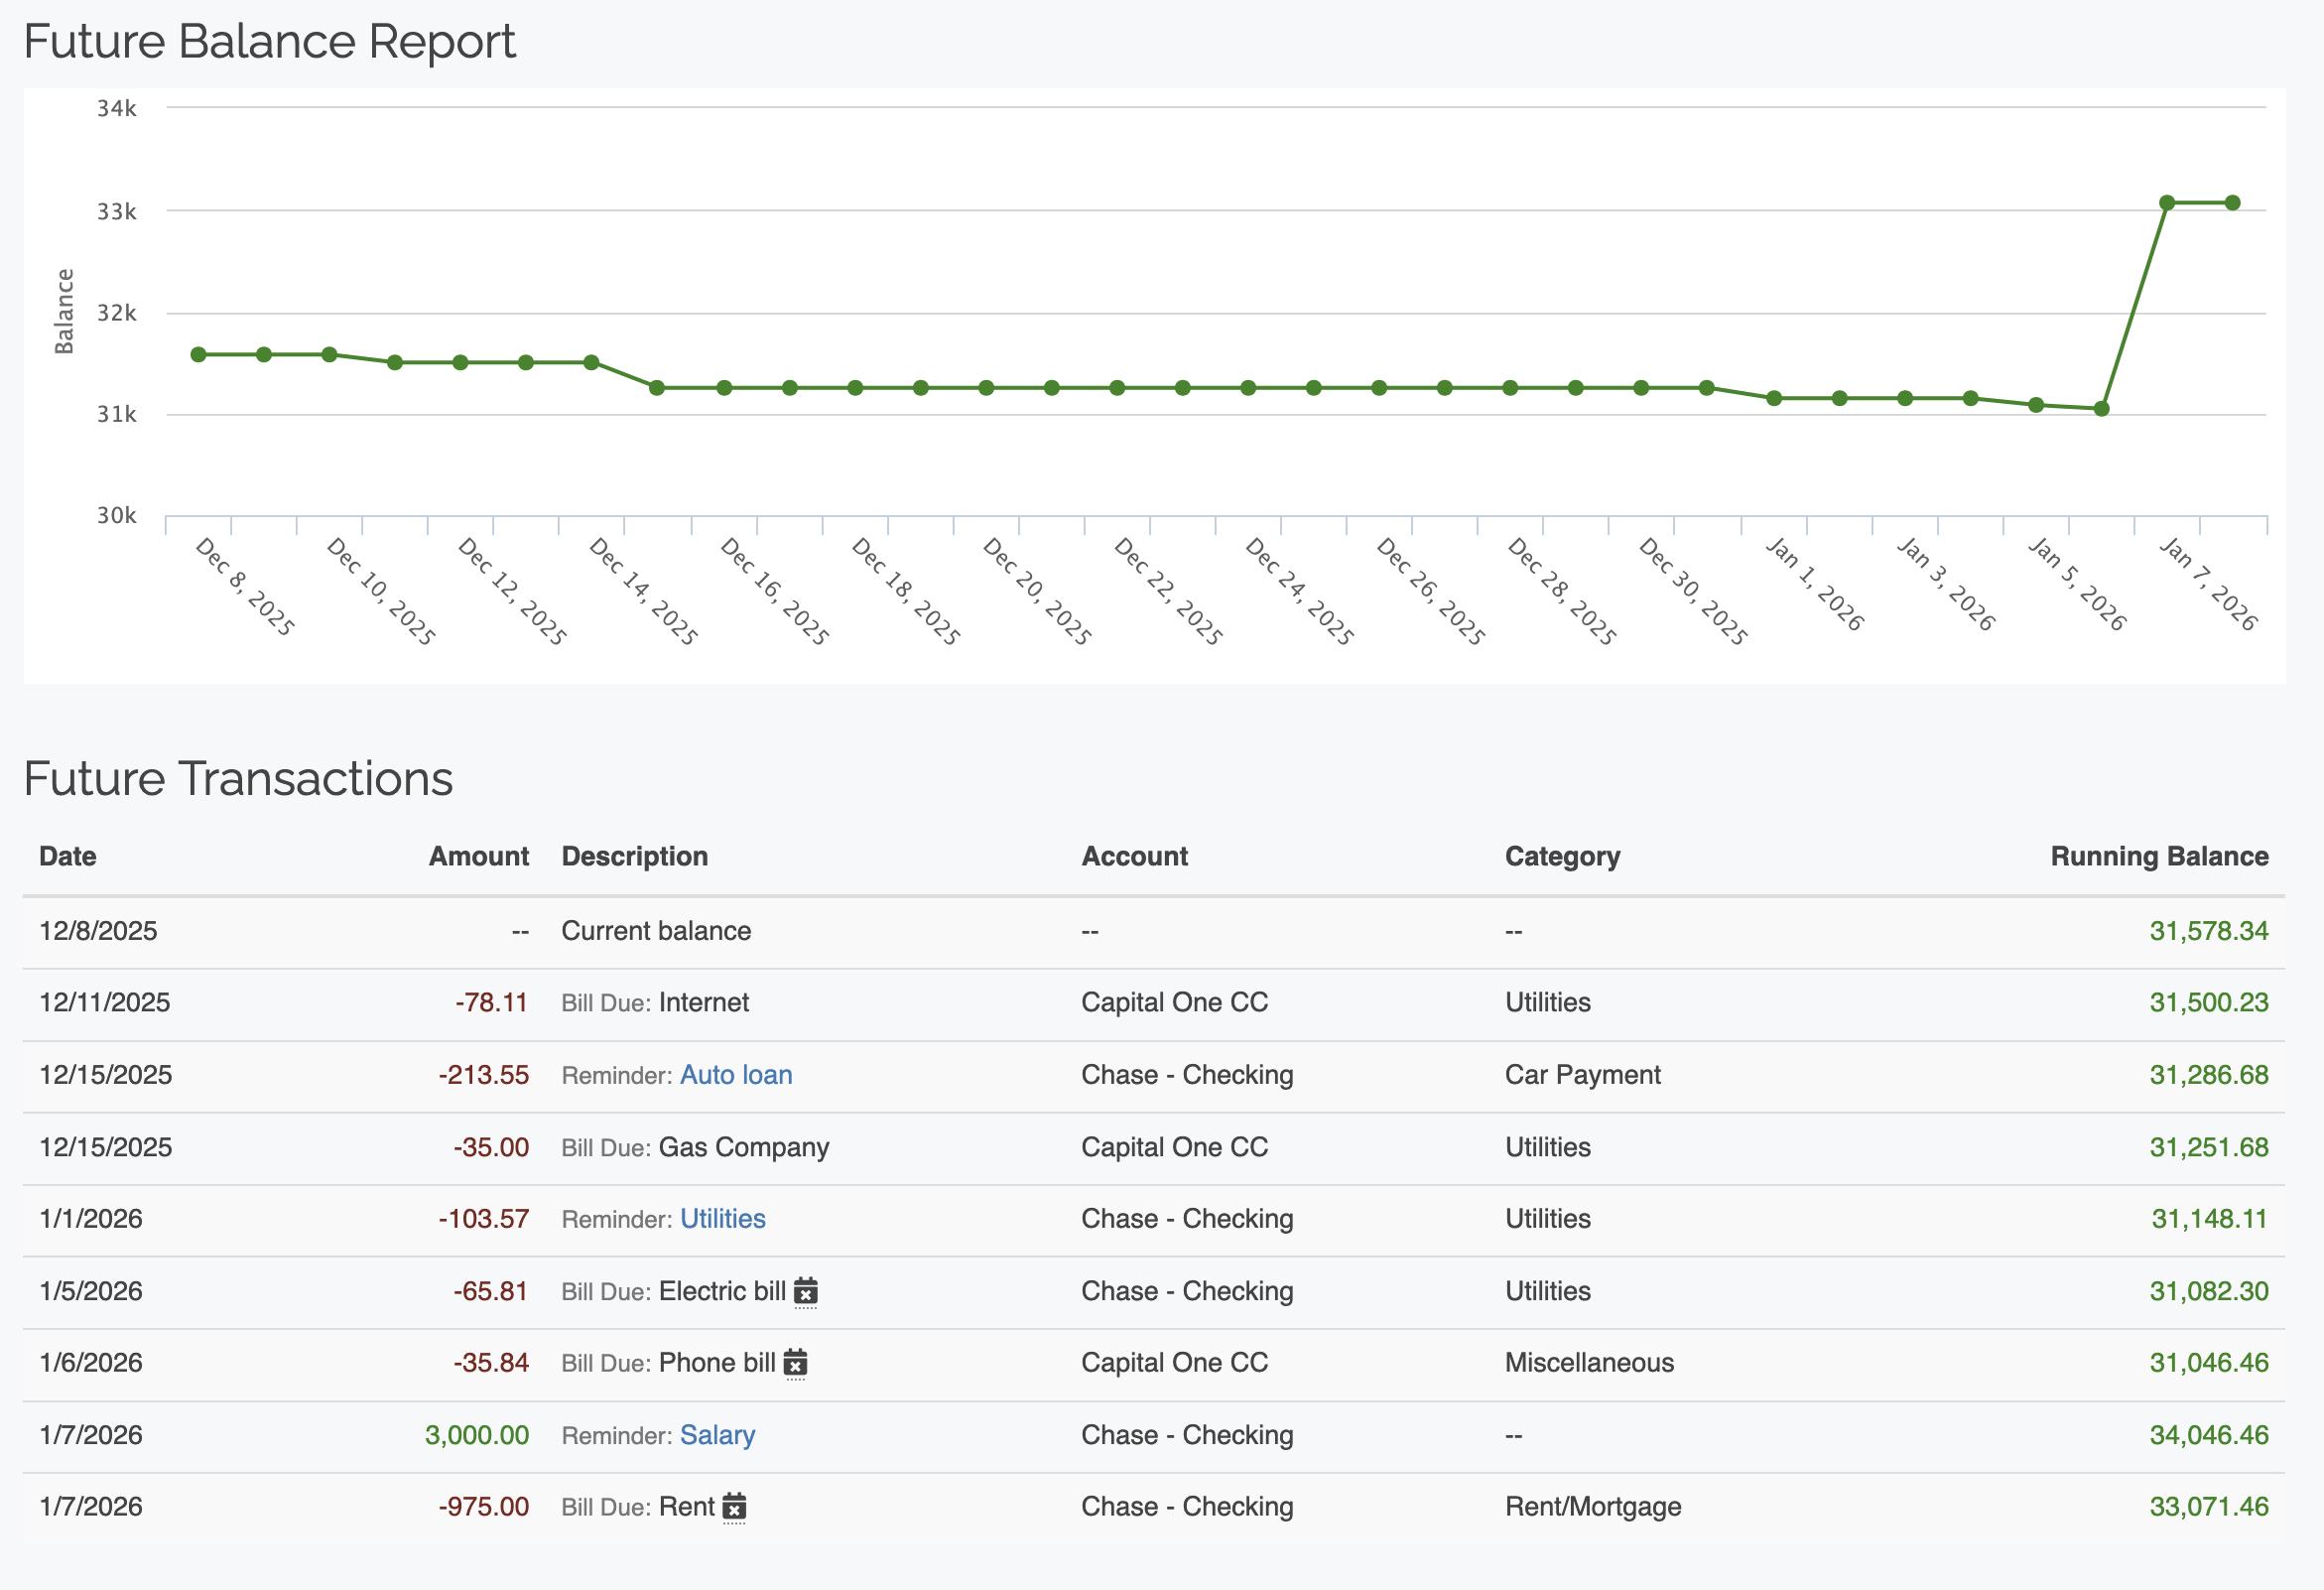2324x1590 pixels.
Task: Open the Salary reminder link
Action: coord(717,1435)
